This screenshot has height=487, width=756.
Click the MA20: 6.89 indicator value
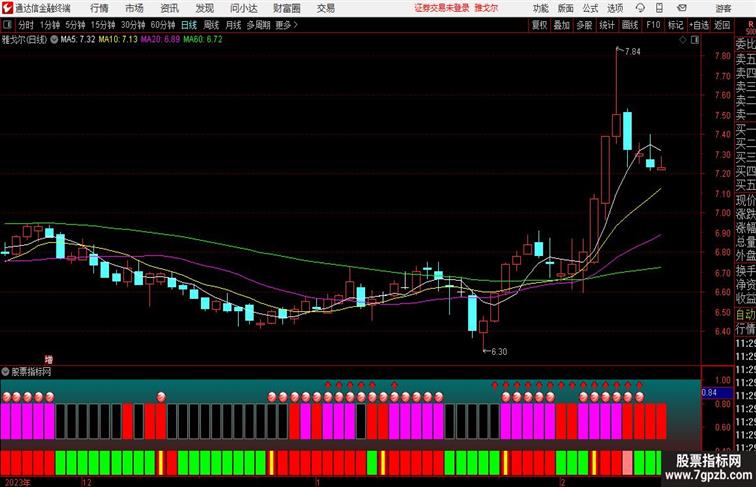pyautogui.click(x=161, y=40)
